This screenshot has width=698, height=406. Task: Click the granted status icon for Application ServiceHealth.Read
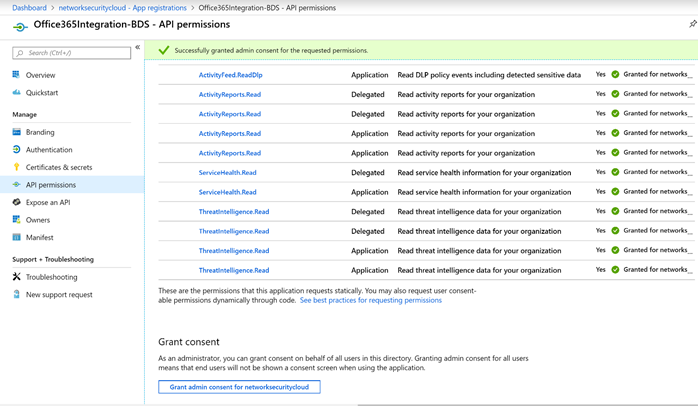[615, 191]
